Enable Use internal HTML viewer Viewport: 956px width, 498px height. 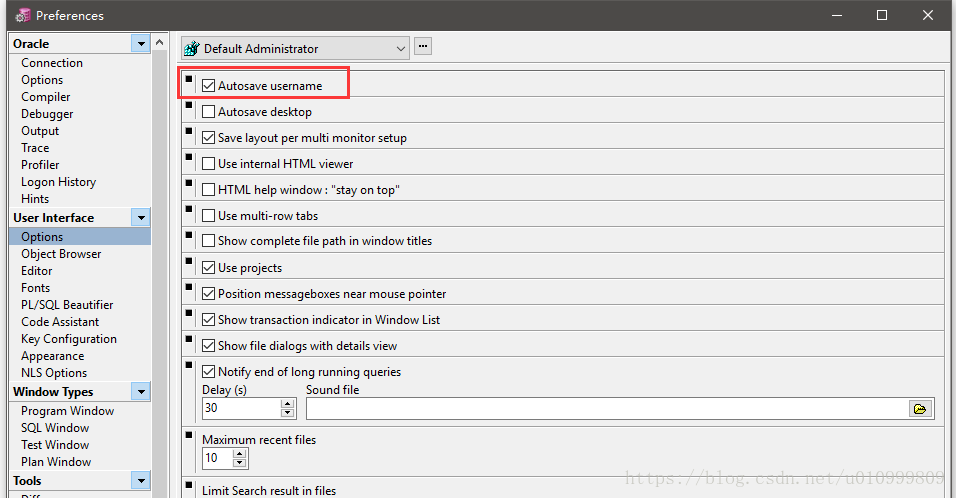[x=209, y=163]
